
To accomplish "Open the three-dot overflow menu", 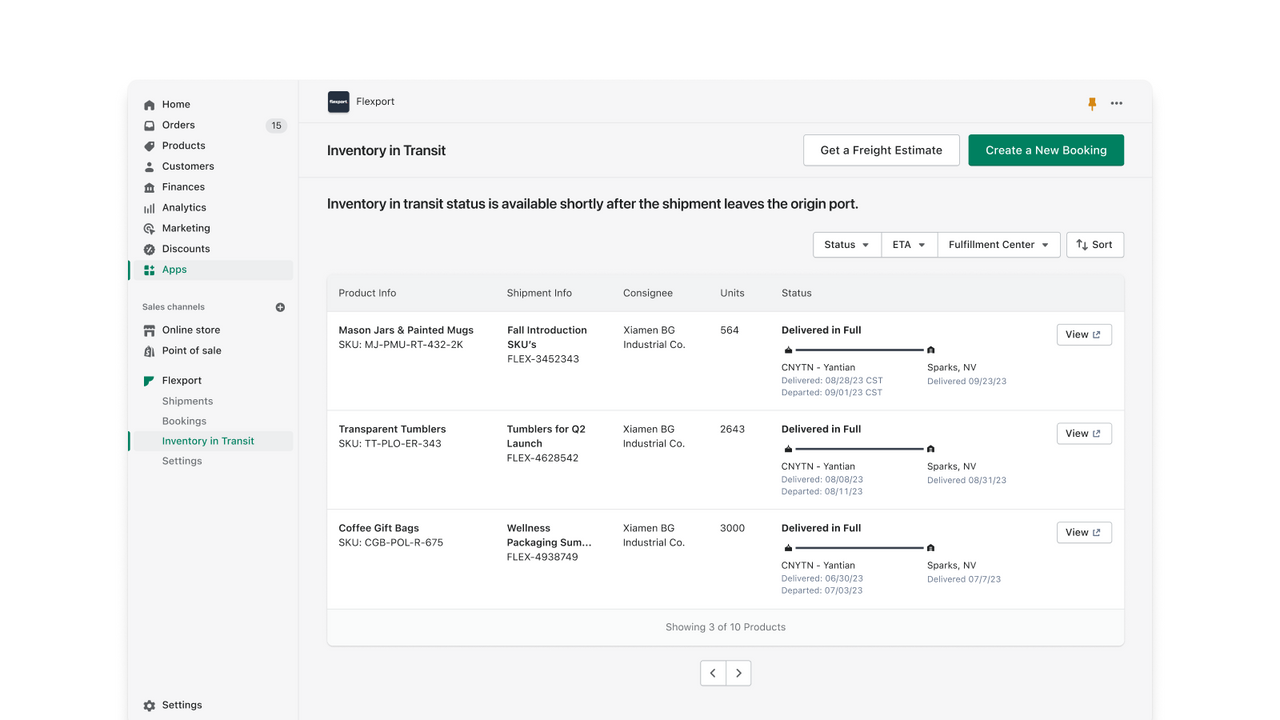I will point(1117,102).
